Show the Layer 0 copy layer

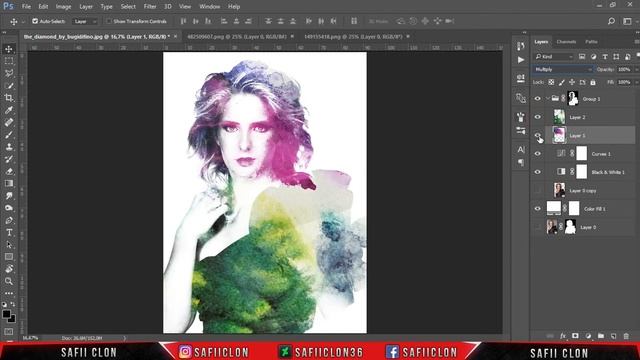pos(538,190)
